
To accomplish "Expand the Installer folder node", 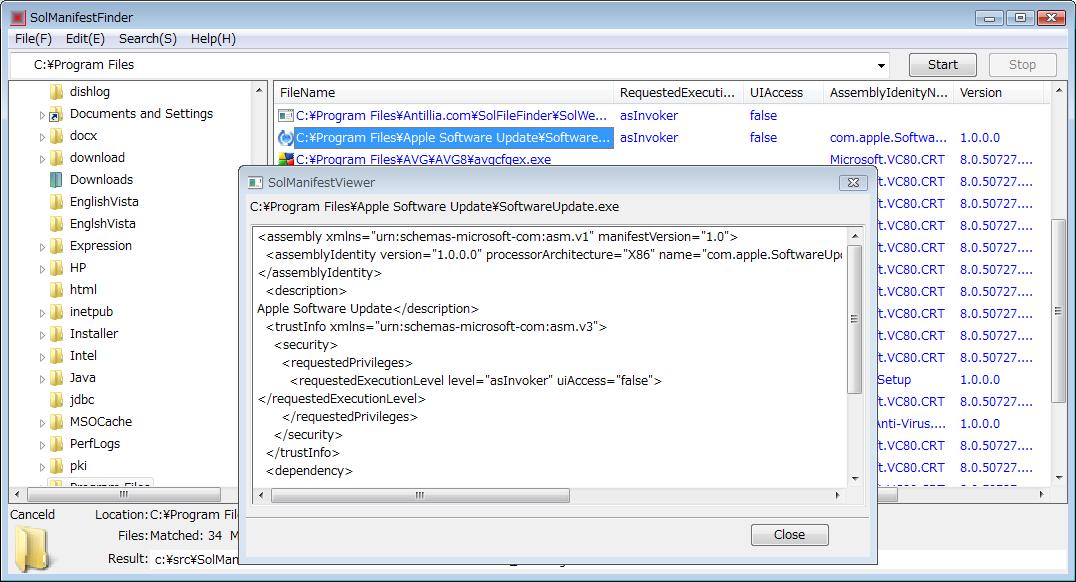I will [42, 335].
